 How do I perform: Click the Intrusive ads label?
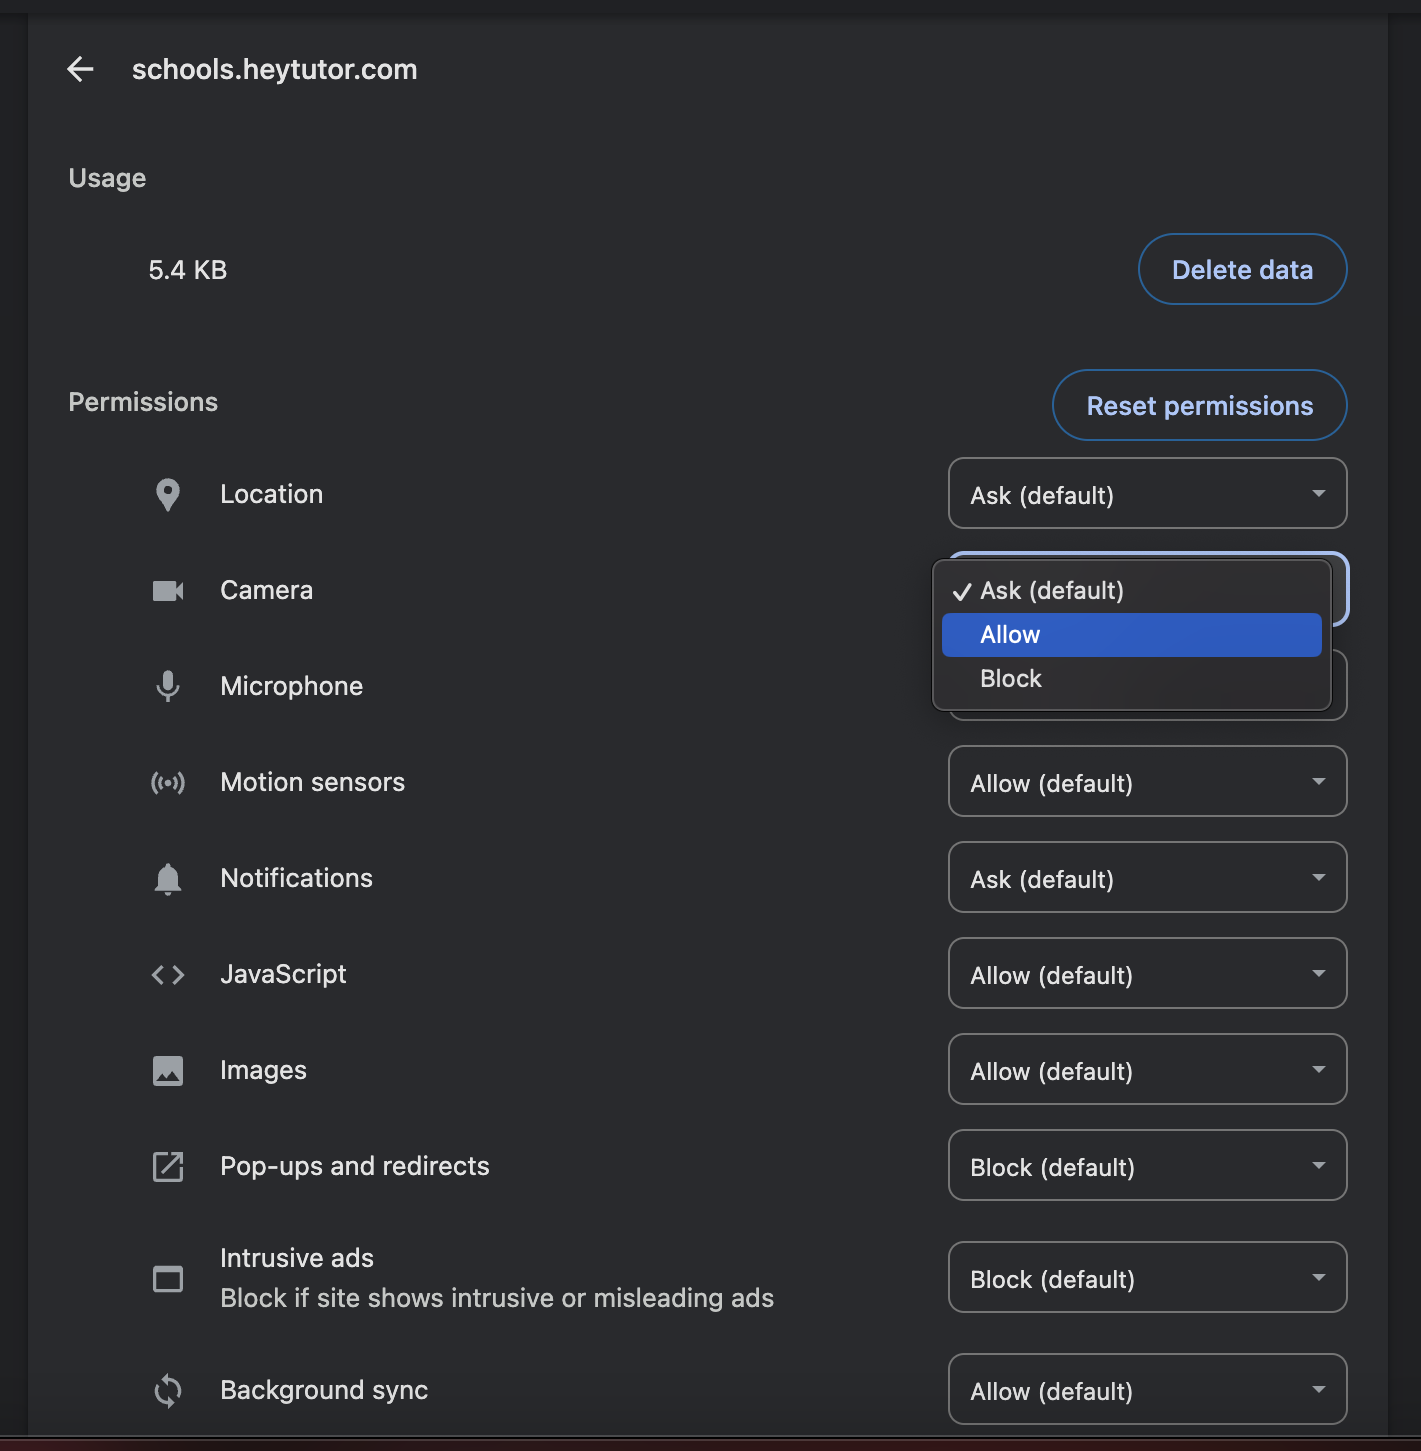pos(296,1258)
